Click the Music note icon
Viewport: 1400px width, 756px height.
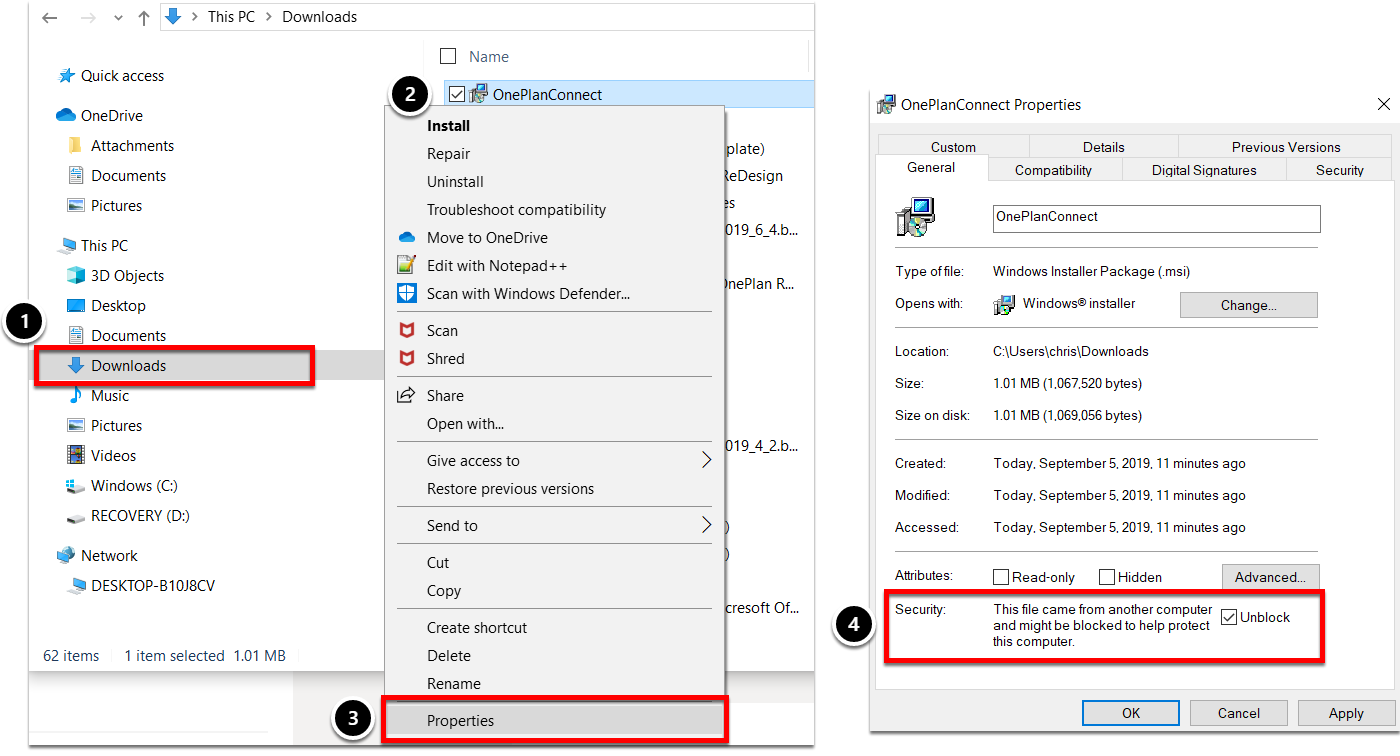coord(75,396)
